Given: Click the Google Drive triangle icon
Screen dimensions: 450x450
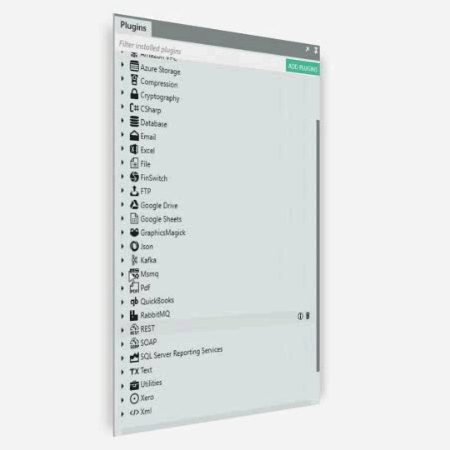Looking at the screenshot, I should [x=134, y=204].
